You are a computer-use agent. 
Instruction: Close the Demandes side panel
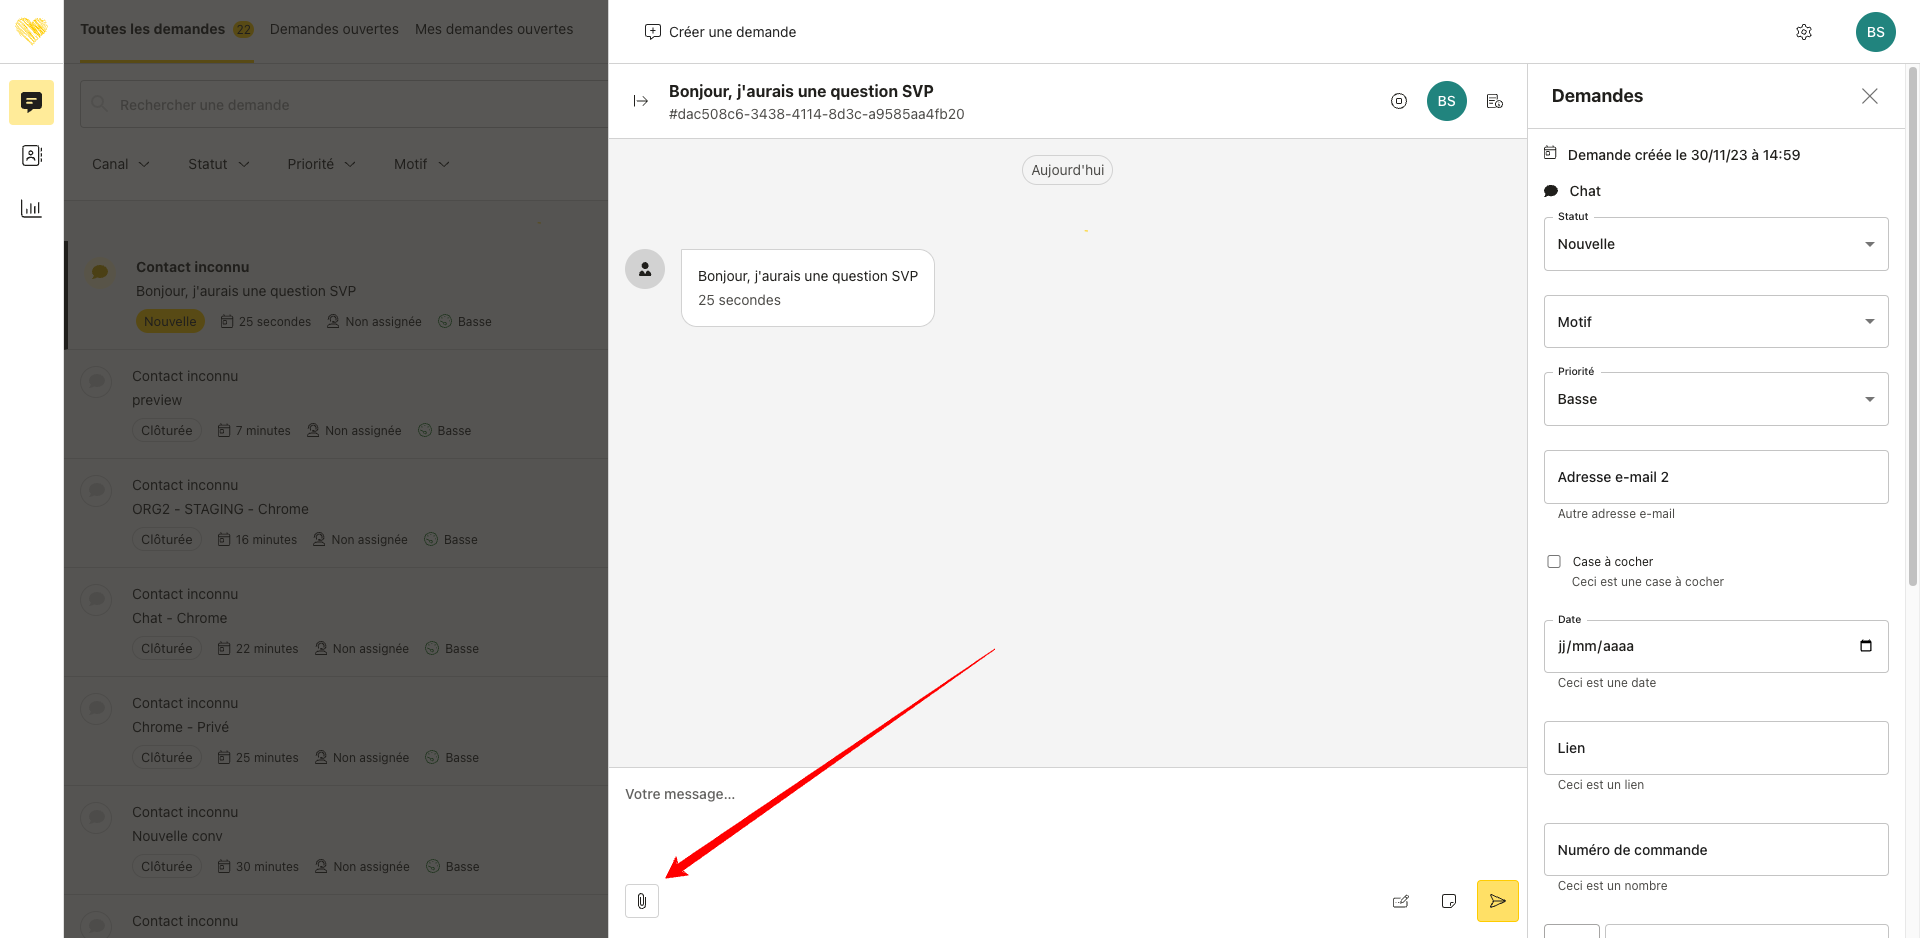click(1869, 96)
